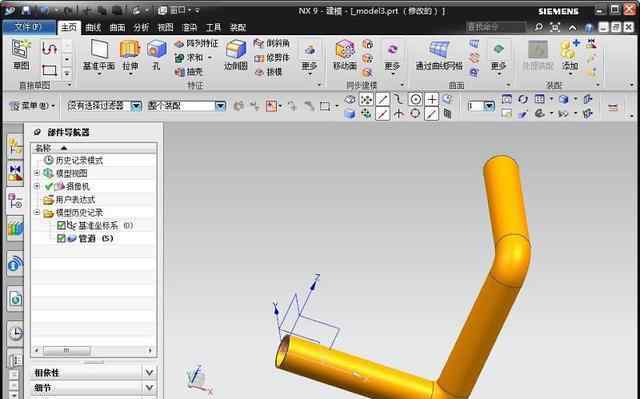640x399 pixels.
Task: Open the 菜单 menu button
Action: point(32,106)
